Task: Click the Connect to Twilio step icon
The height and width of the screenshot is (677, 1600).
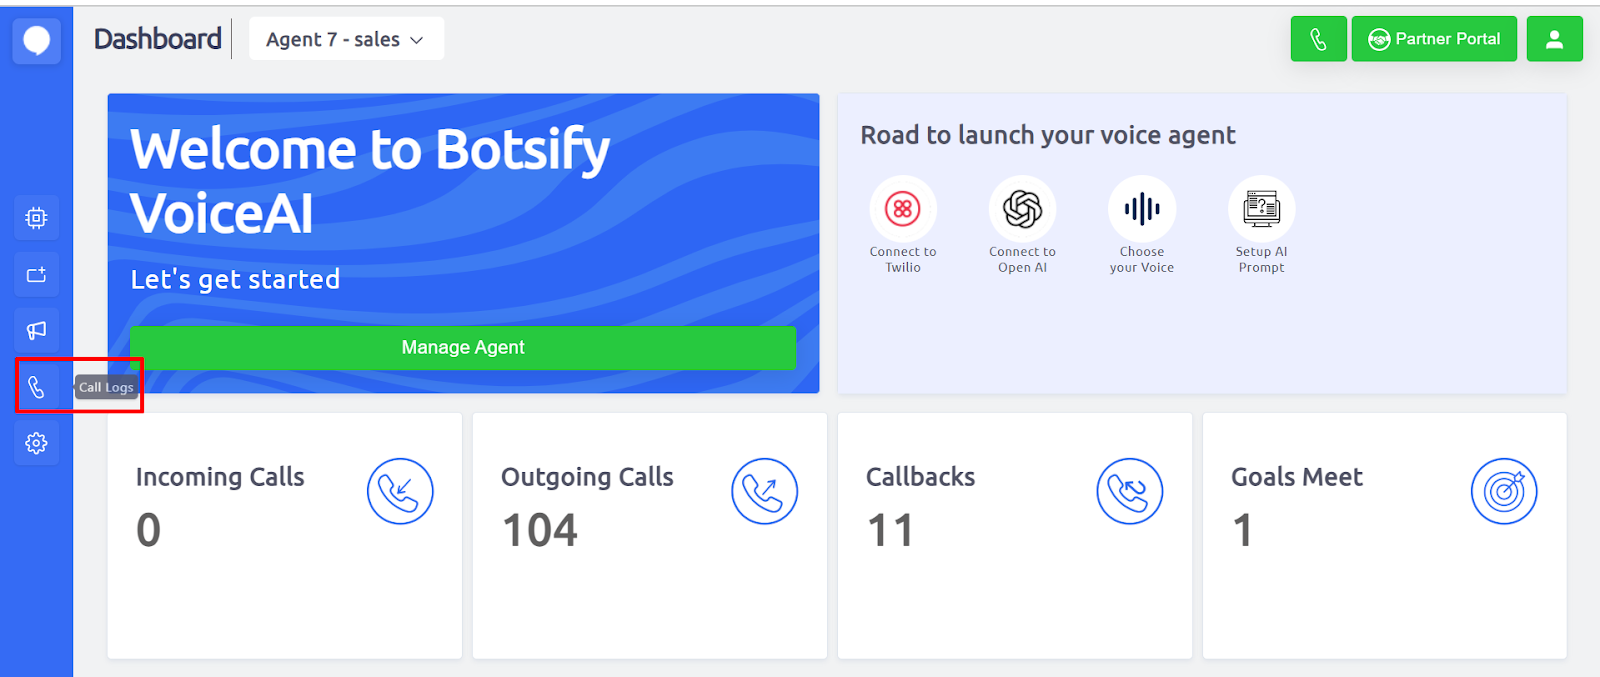Action: pos(903,209)
